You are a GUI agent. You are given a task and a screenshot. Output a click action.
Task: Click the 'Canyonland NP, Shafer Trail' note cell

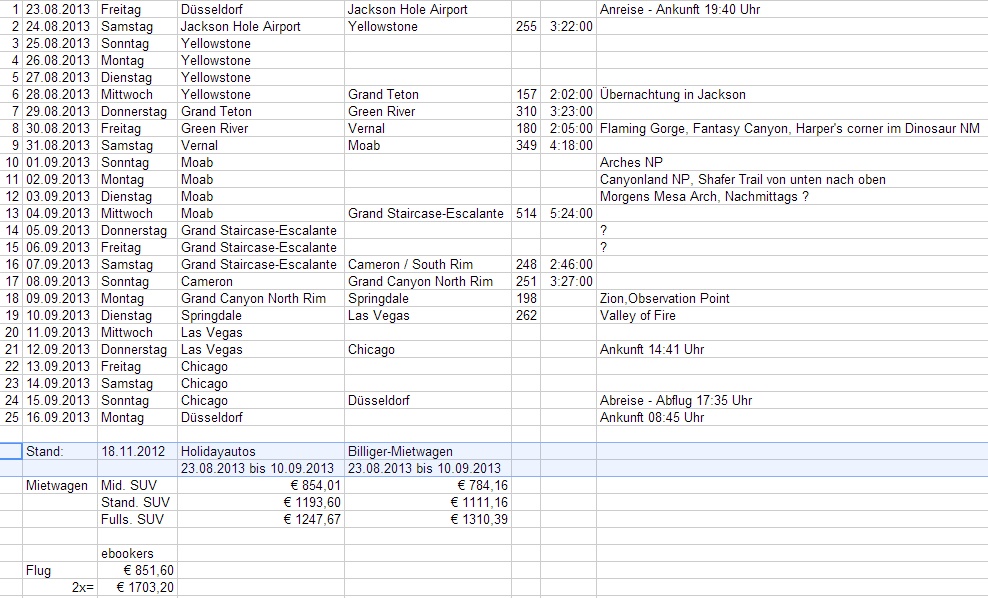pyautogui.click(x=742, y=179)
